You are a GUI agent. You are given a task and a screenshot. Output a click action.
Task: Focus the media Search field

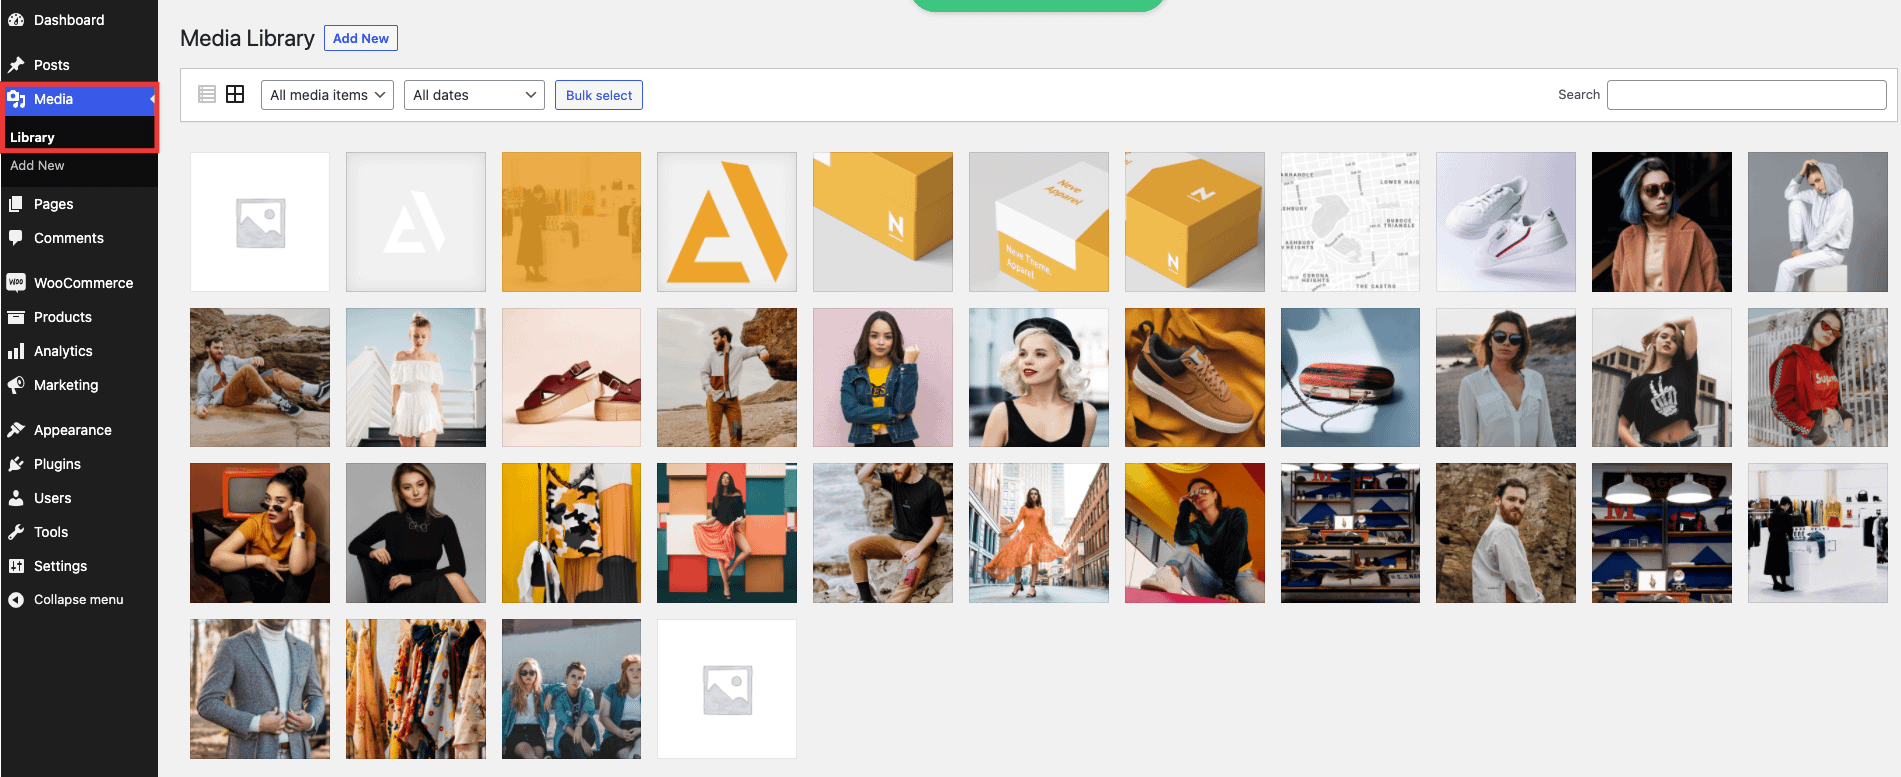(1746, 95)
